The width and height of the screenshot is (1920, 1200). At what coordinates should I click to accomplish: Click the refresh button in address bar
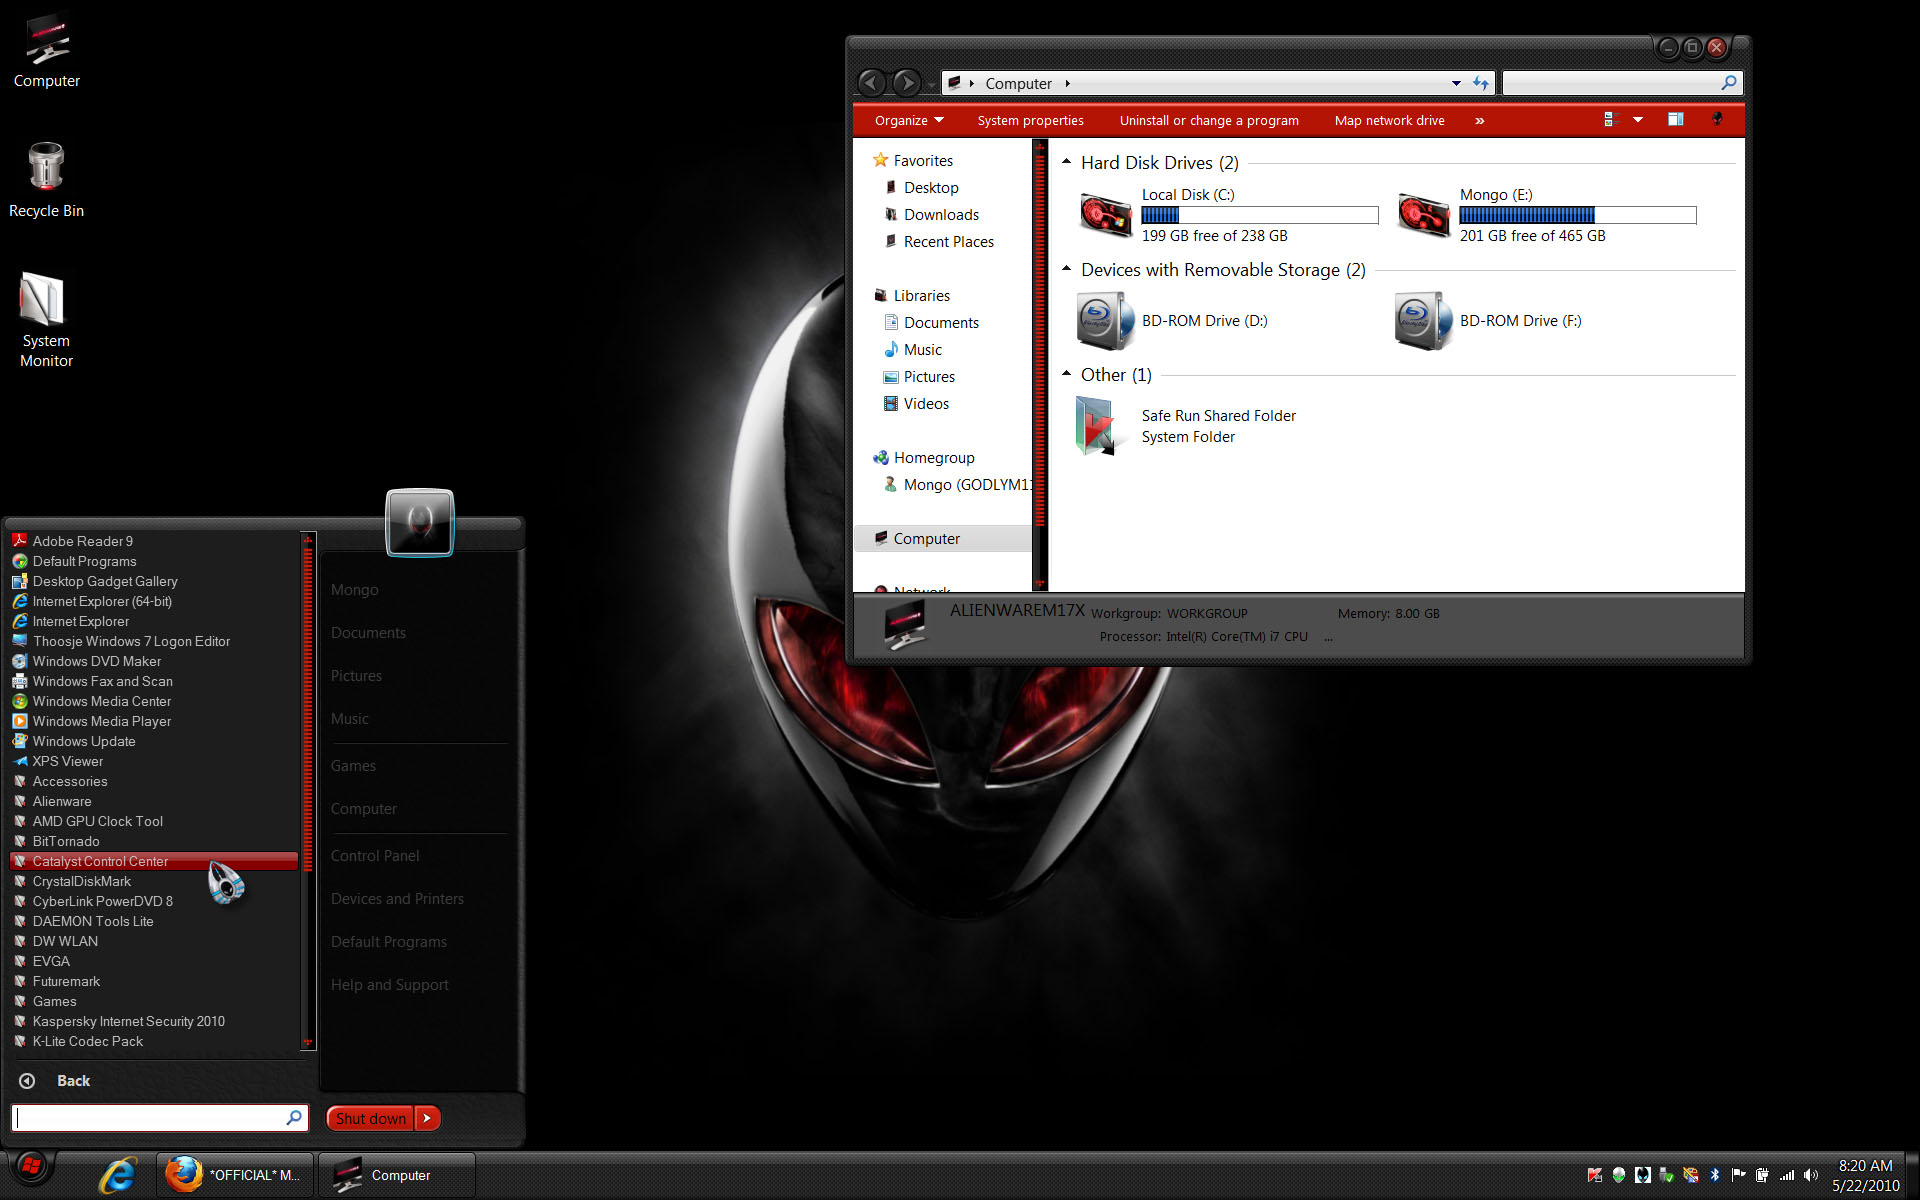tap(1481, 83)
